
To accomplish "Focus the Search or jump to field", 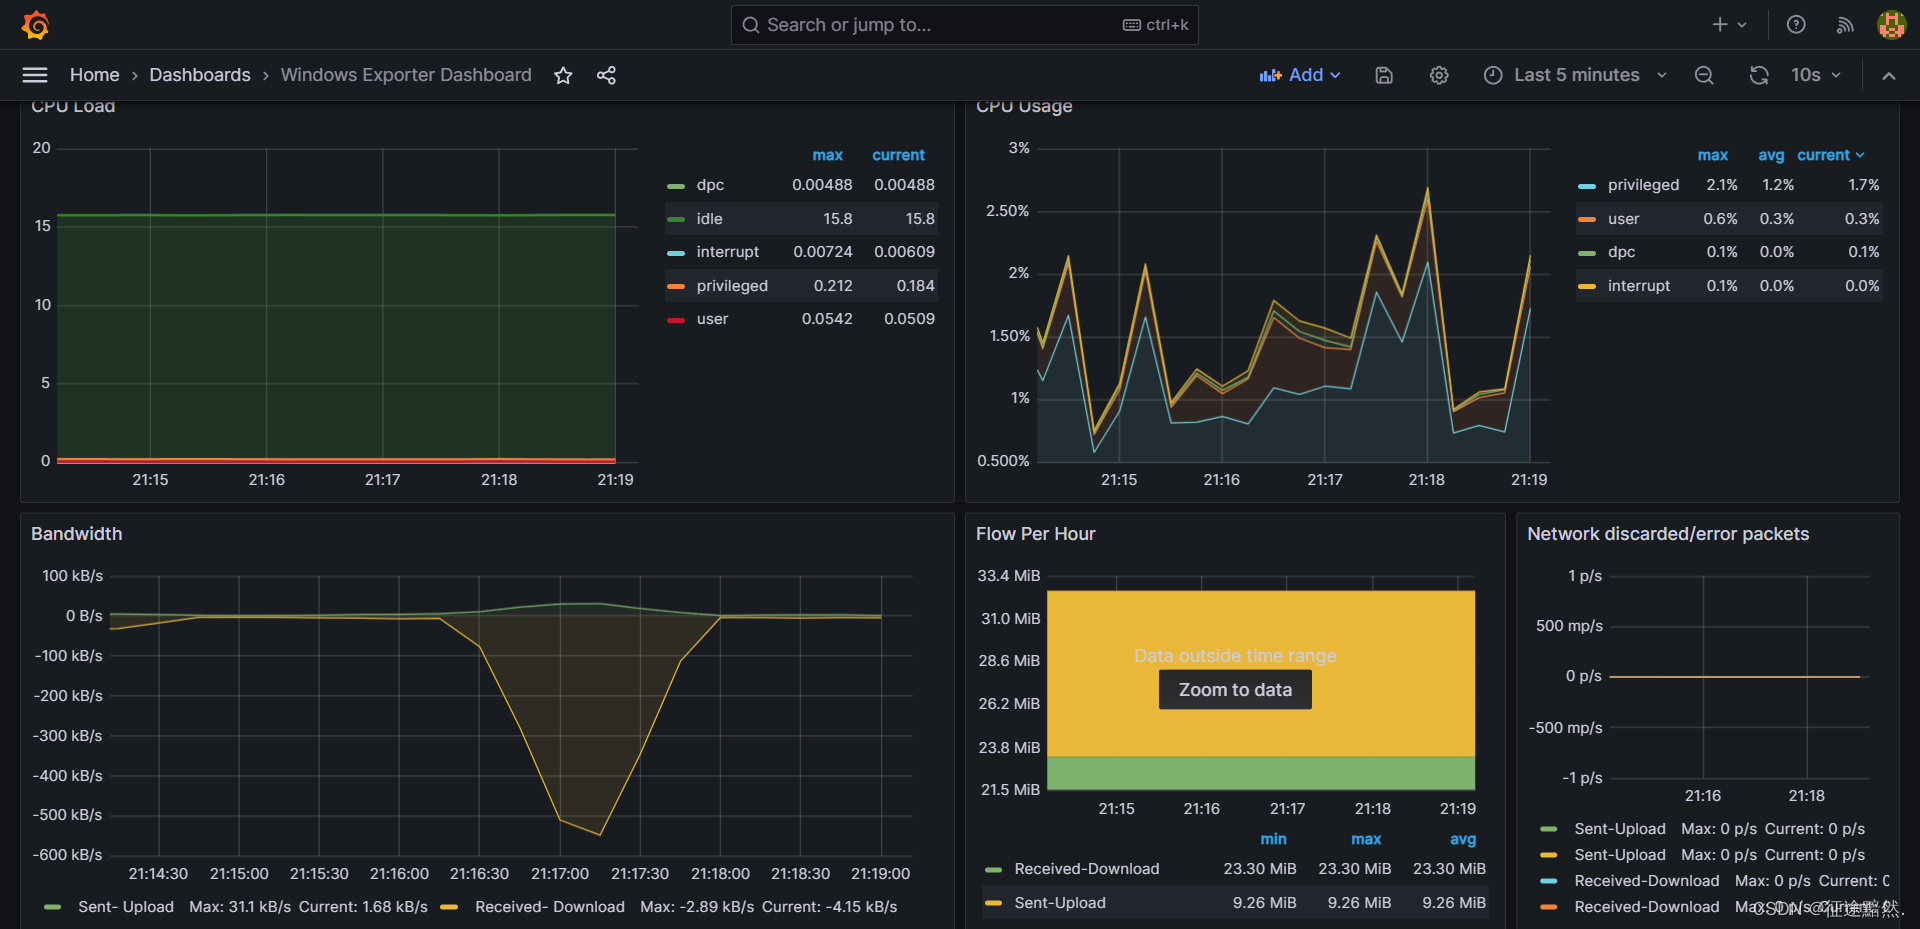I will (x=964, y=25).
